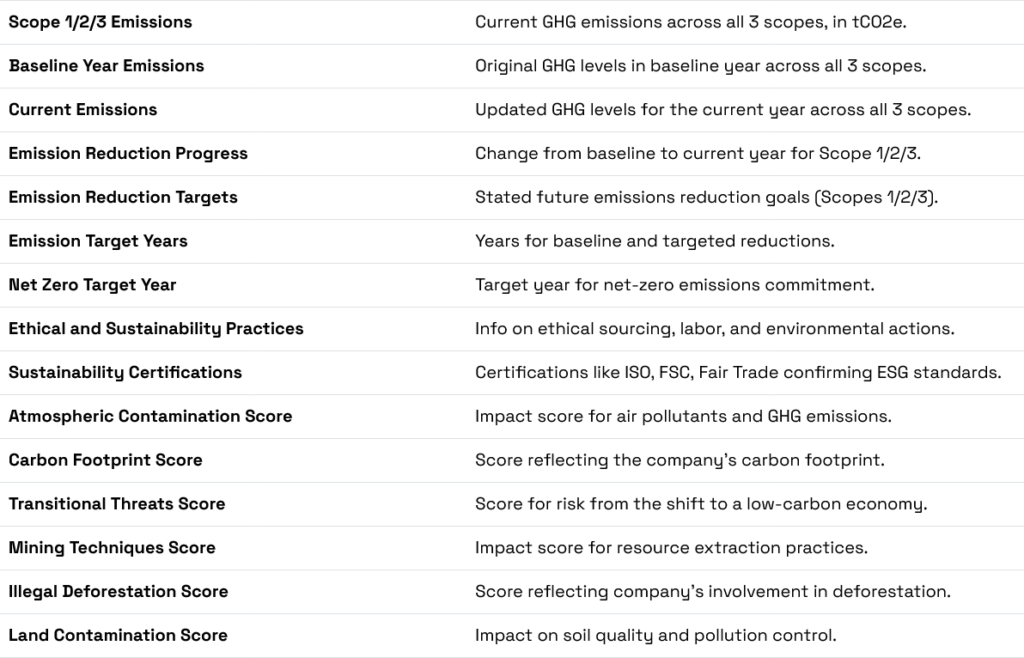This screenshot has height=658, width=1024.
Task: Select the Mining Techniques Score row
Action: click(x=112, y=548)
